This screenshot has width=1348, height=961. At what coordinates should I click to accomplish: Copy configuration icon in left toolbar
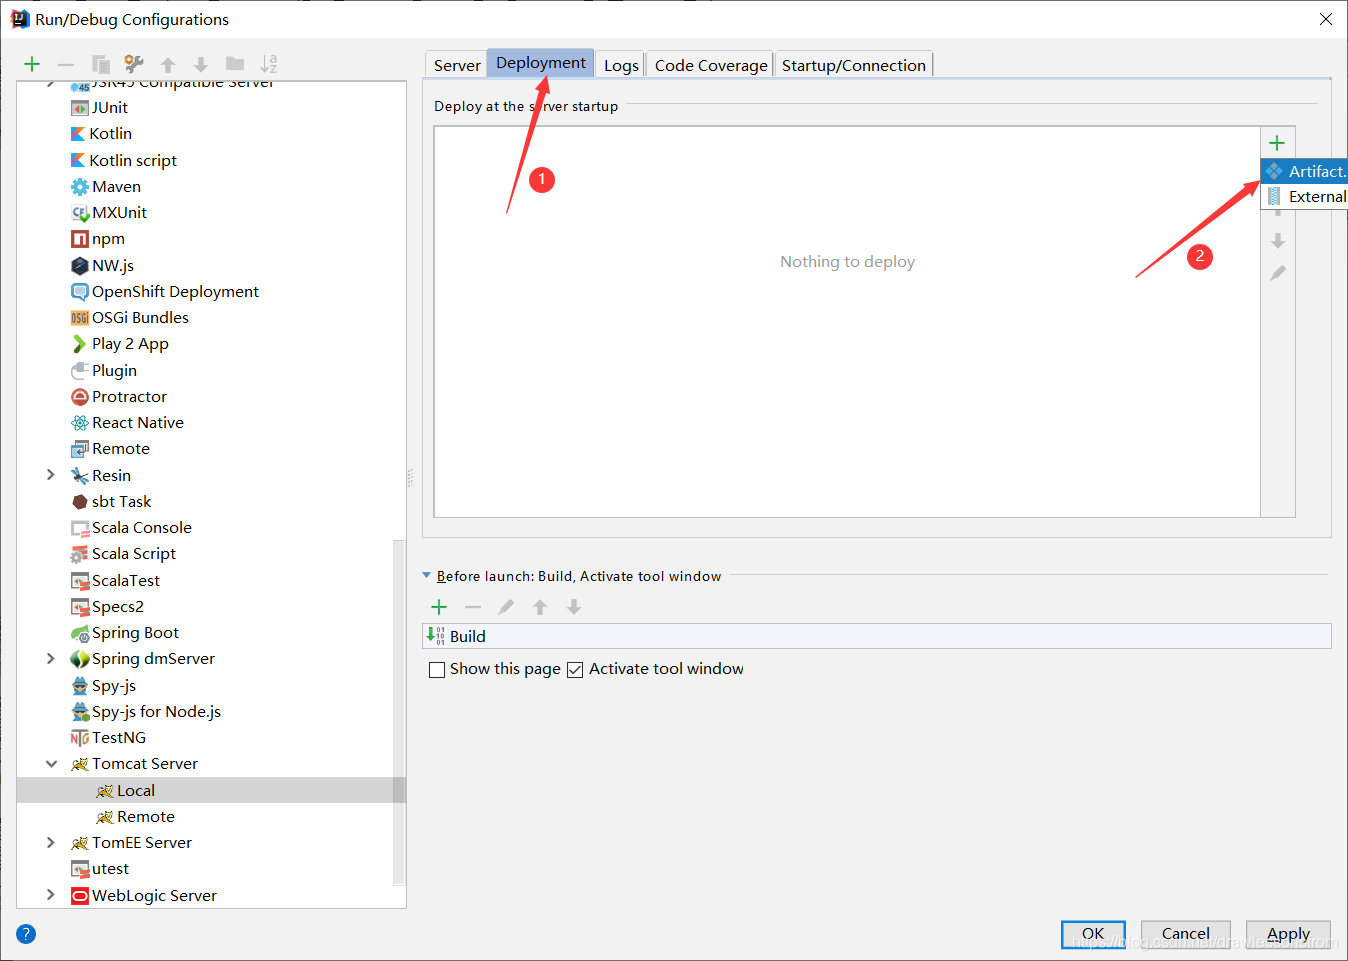point(100,64)
